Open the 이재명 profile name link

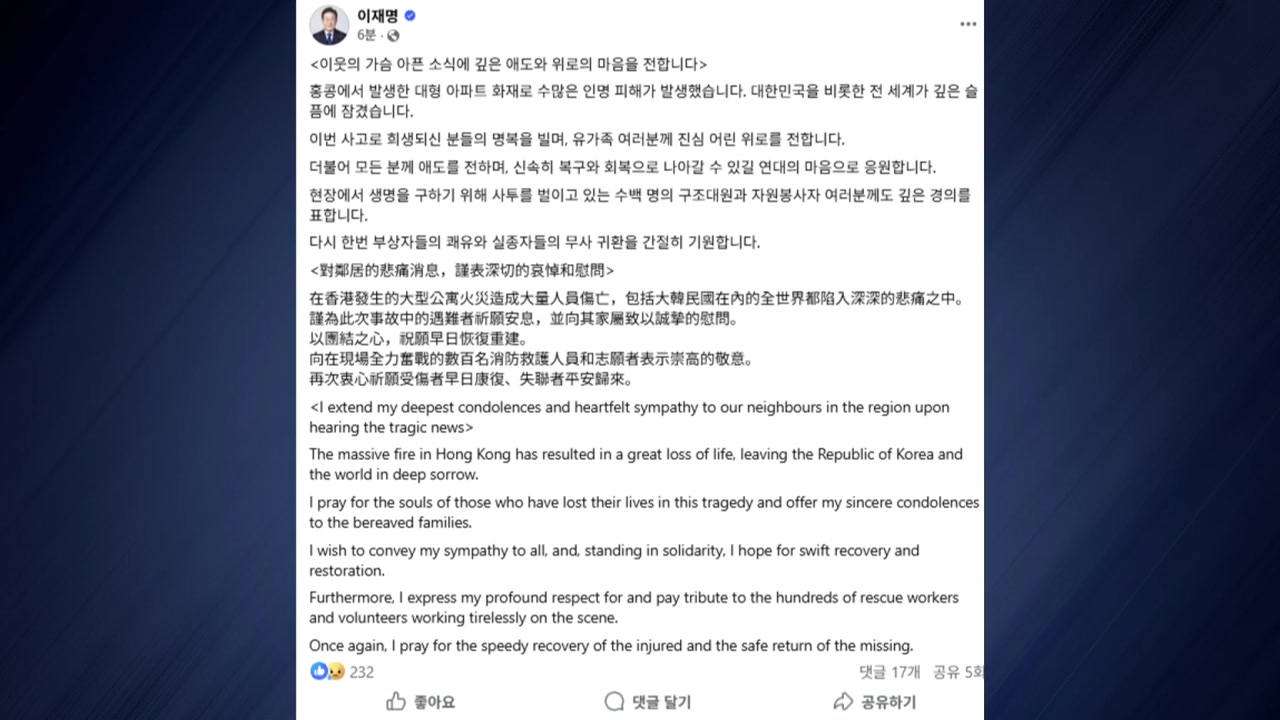click(x=377, y=16)
